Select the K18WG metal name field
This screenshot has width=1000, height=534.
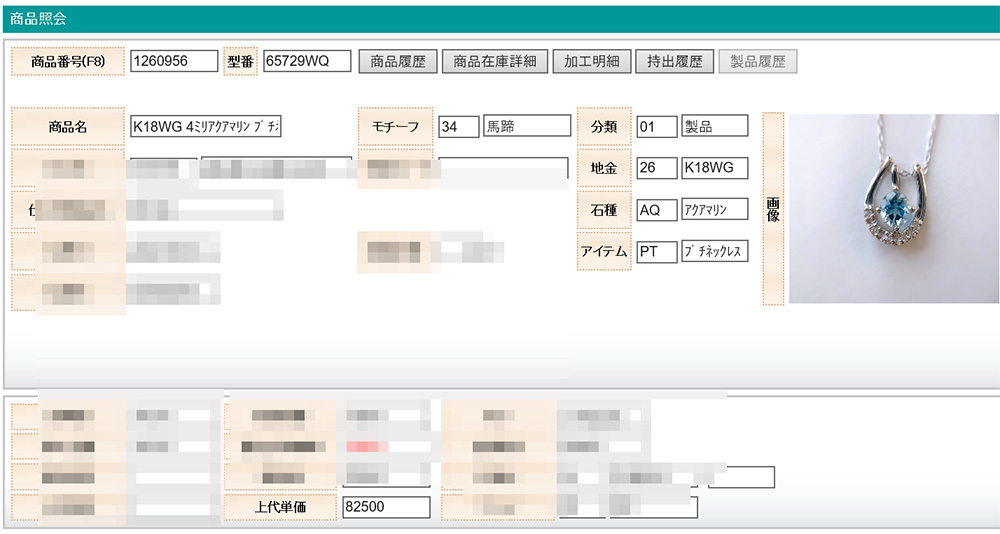(714, 168)
